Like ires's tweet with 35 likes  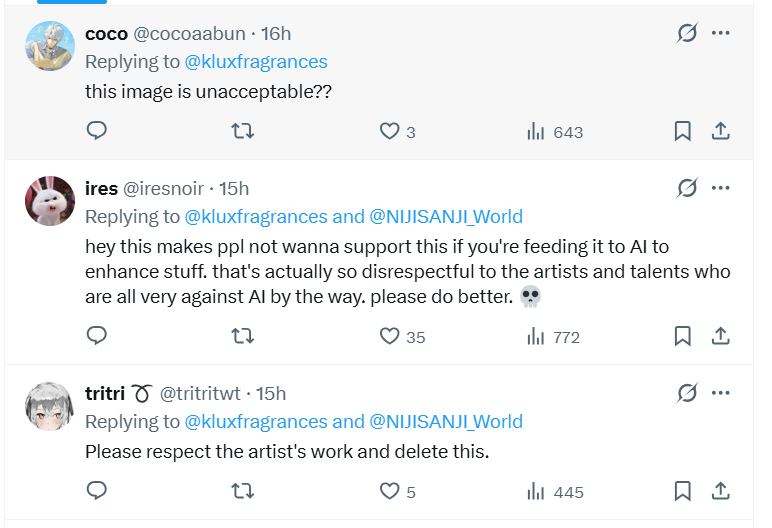389,336
